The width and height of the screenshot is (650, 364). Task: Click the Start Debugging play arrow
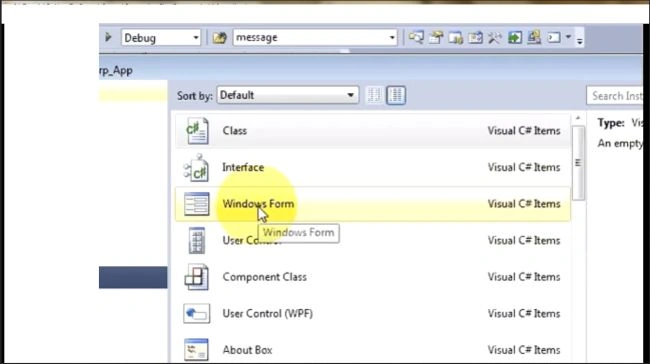point(108,37)
